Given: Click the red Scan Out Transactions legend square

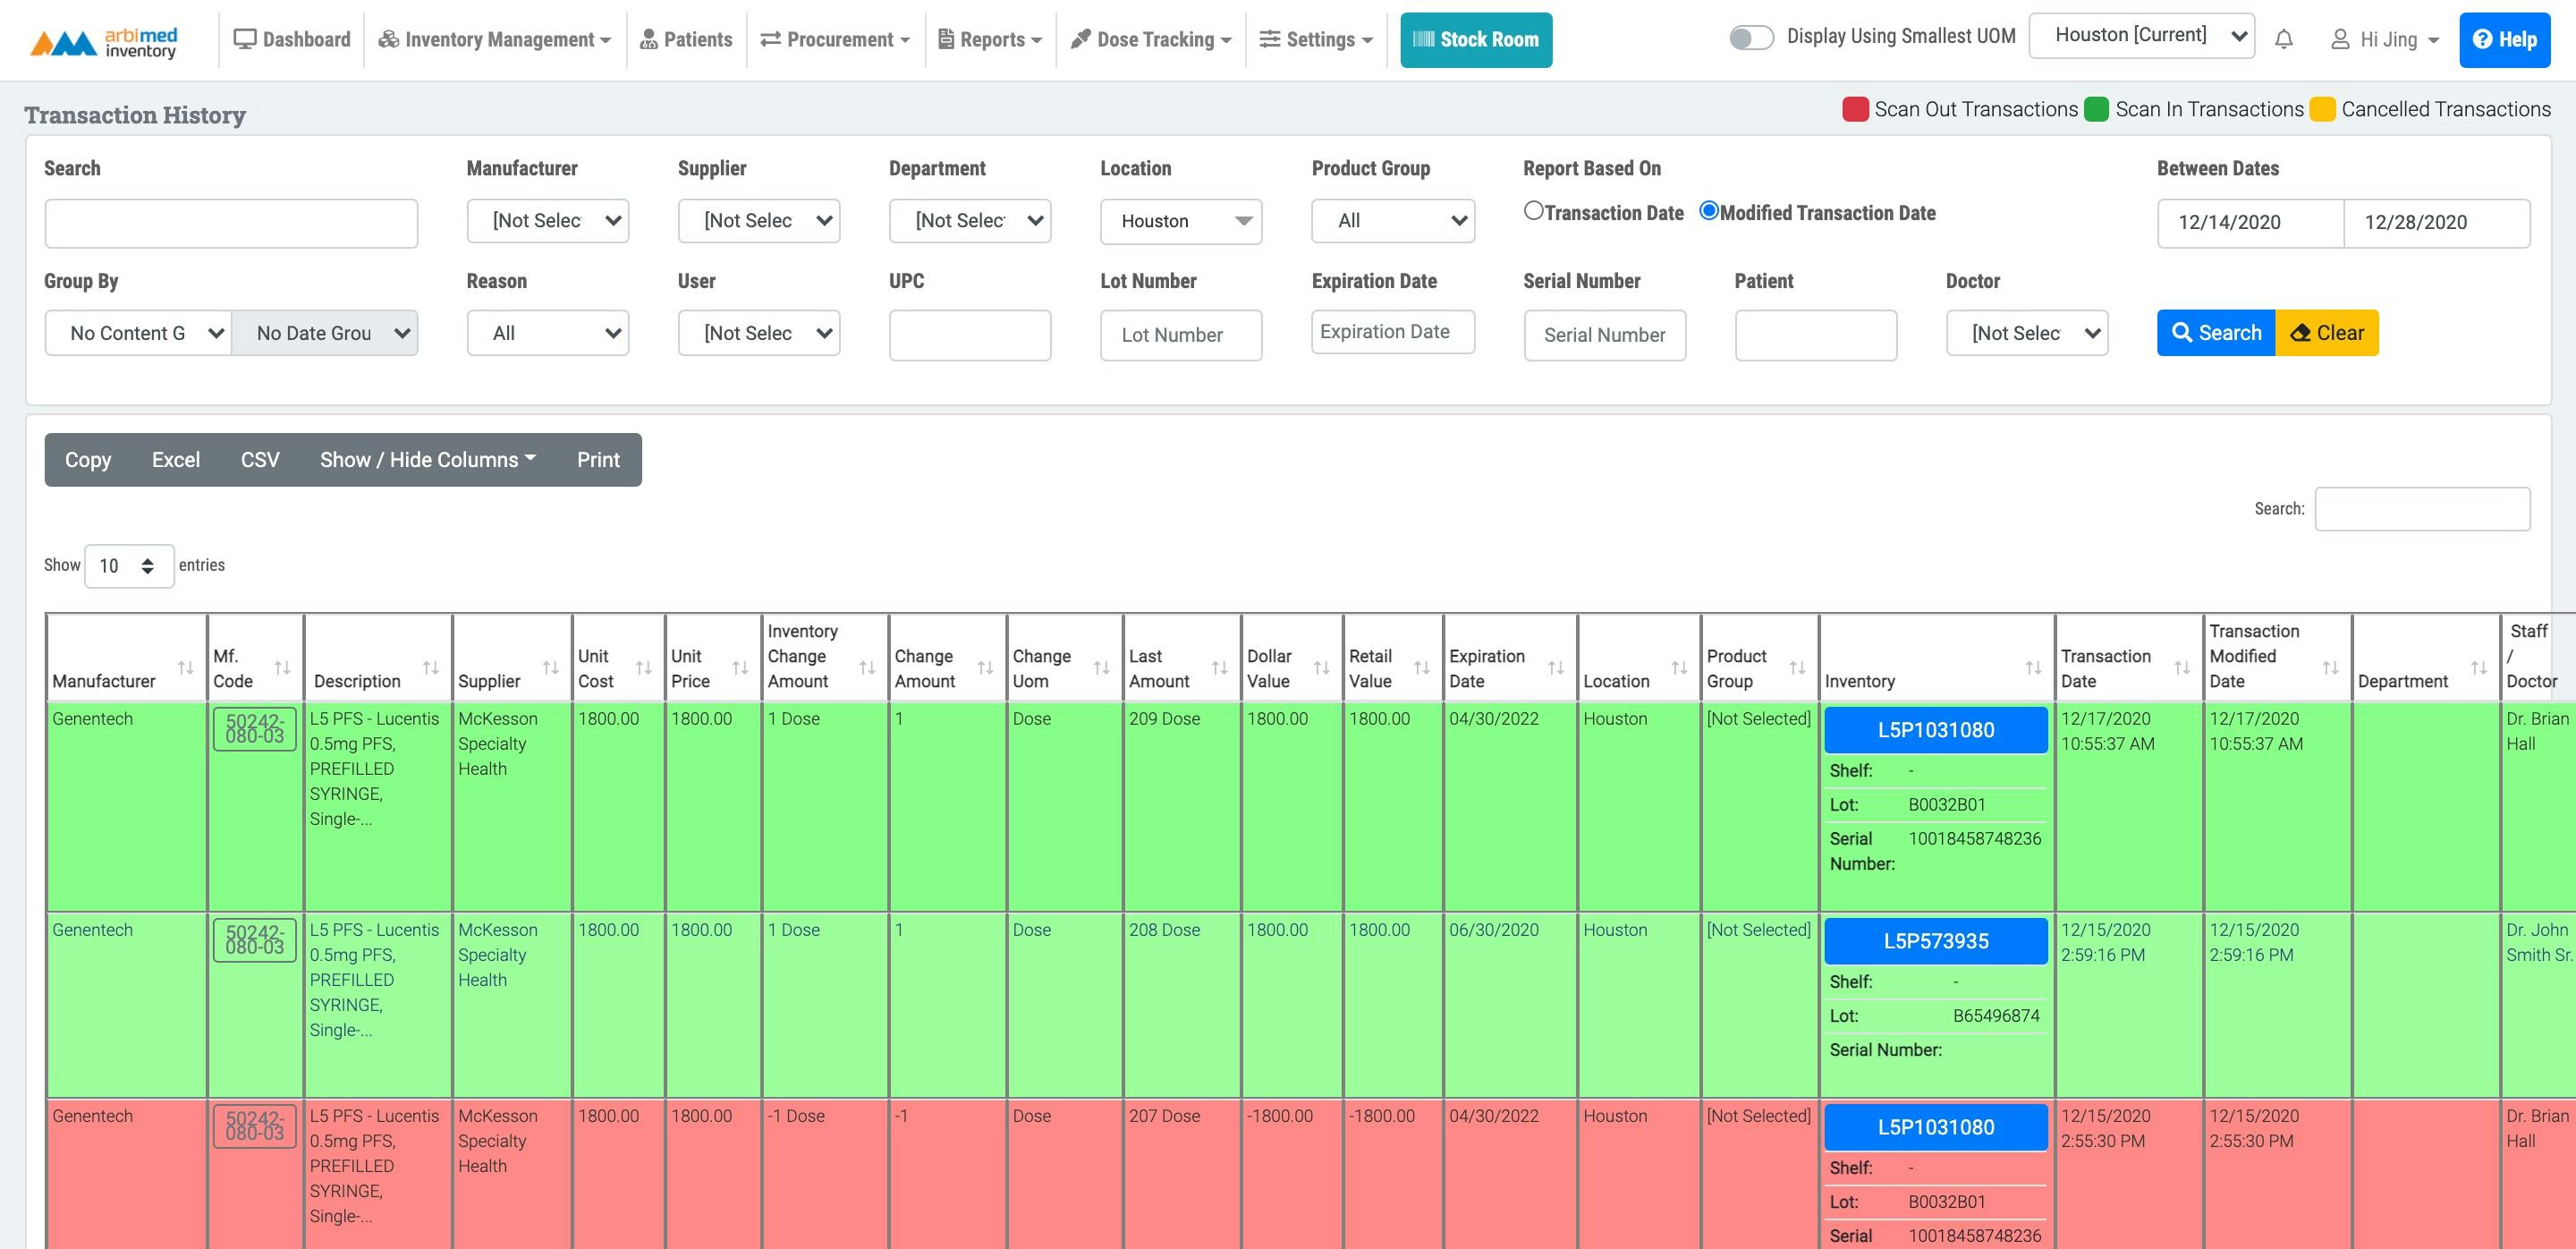Looking at the screenshot, I should pyautogui.click(x=1855, y=109).
